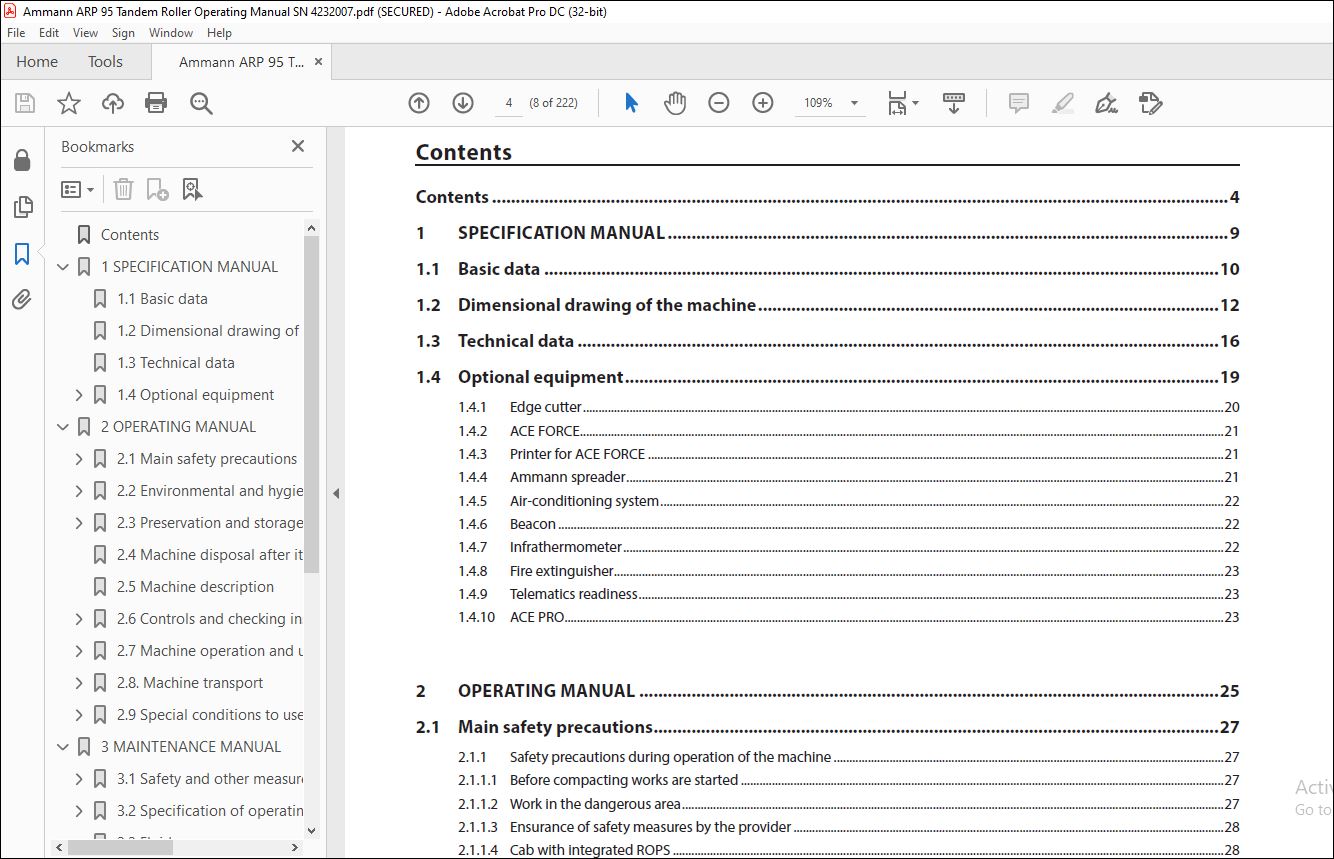Open the attachments paperclip panel
The image size is (1334, 859).
[22, 299]
